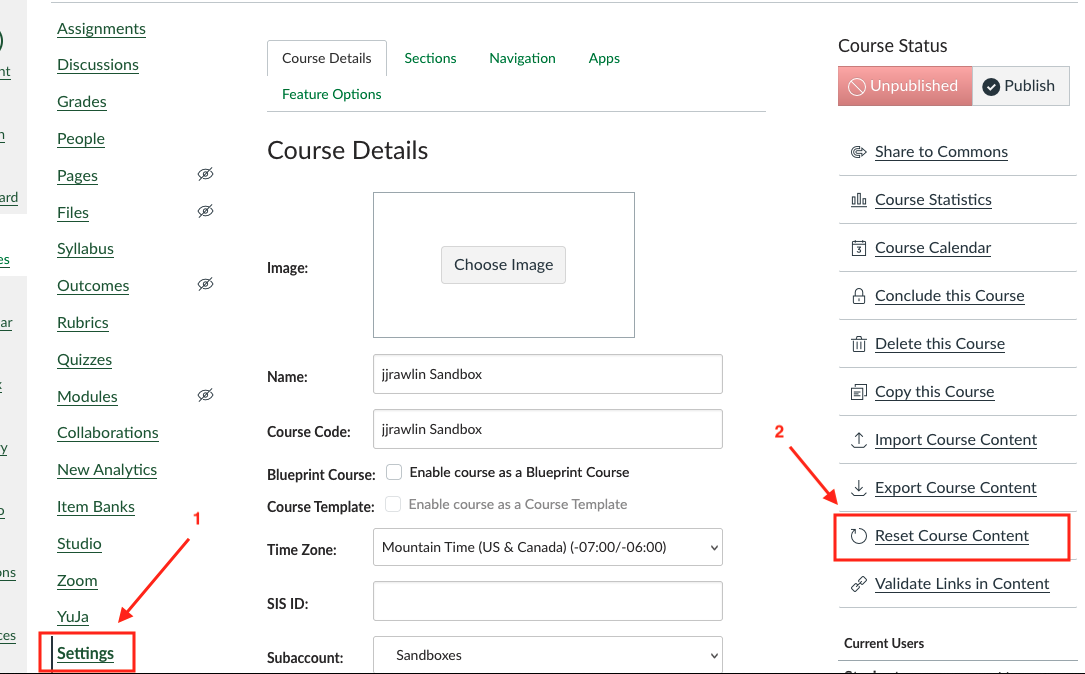This screenshot has height=674, width=1085.
Task: Click the Course Calendar icon
Action: click(858, 248)
